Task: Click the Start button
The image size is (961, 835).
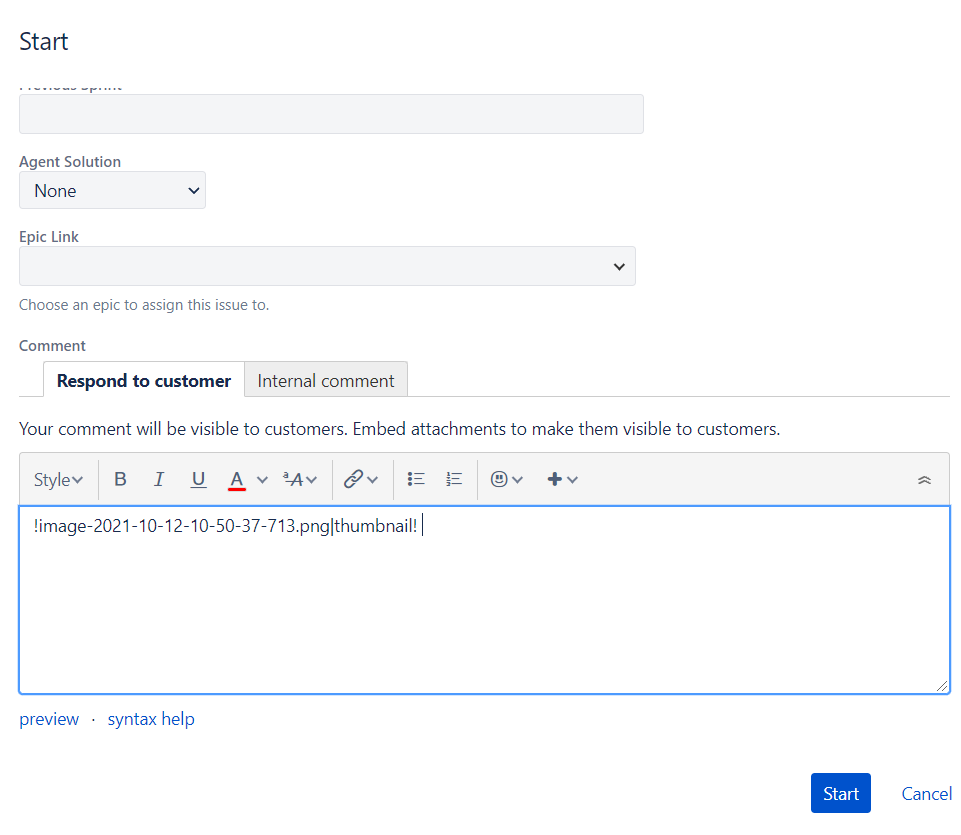Action: pyautogui.click(x=840, y=793)
